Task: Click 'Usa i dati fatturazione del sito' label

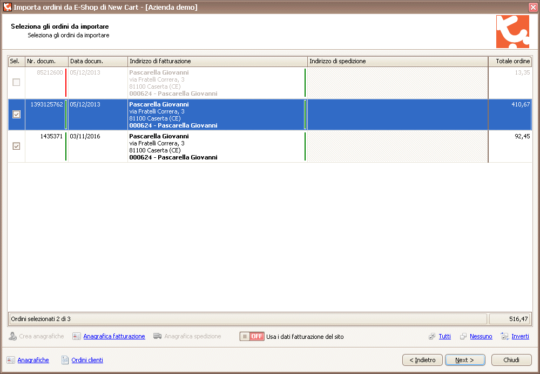Action: coord(305,336)
